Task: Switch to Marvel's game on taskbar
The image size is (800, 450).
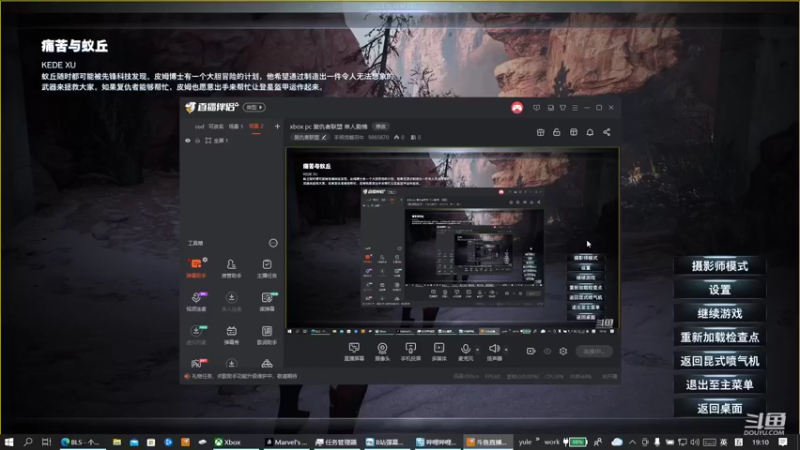Action: [286, 442]
